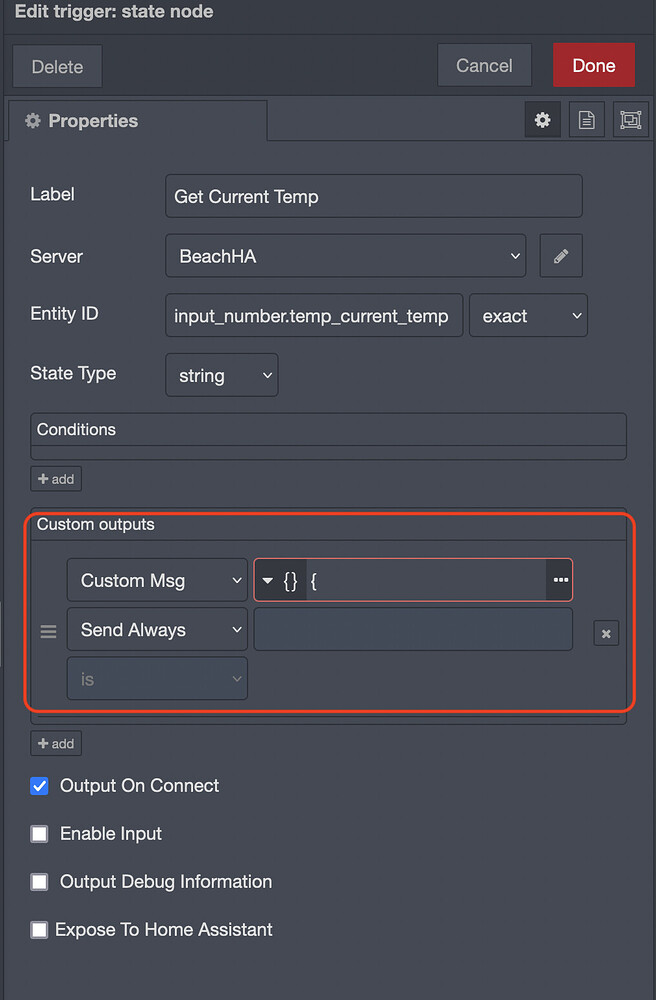
Task: Click the pencil icon to edit BeachHA server
Action: [x=560, y=256]
